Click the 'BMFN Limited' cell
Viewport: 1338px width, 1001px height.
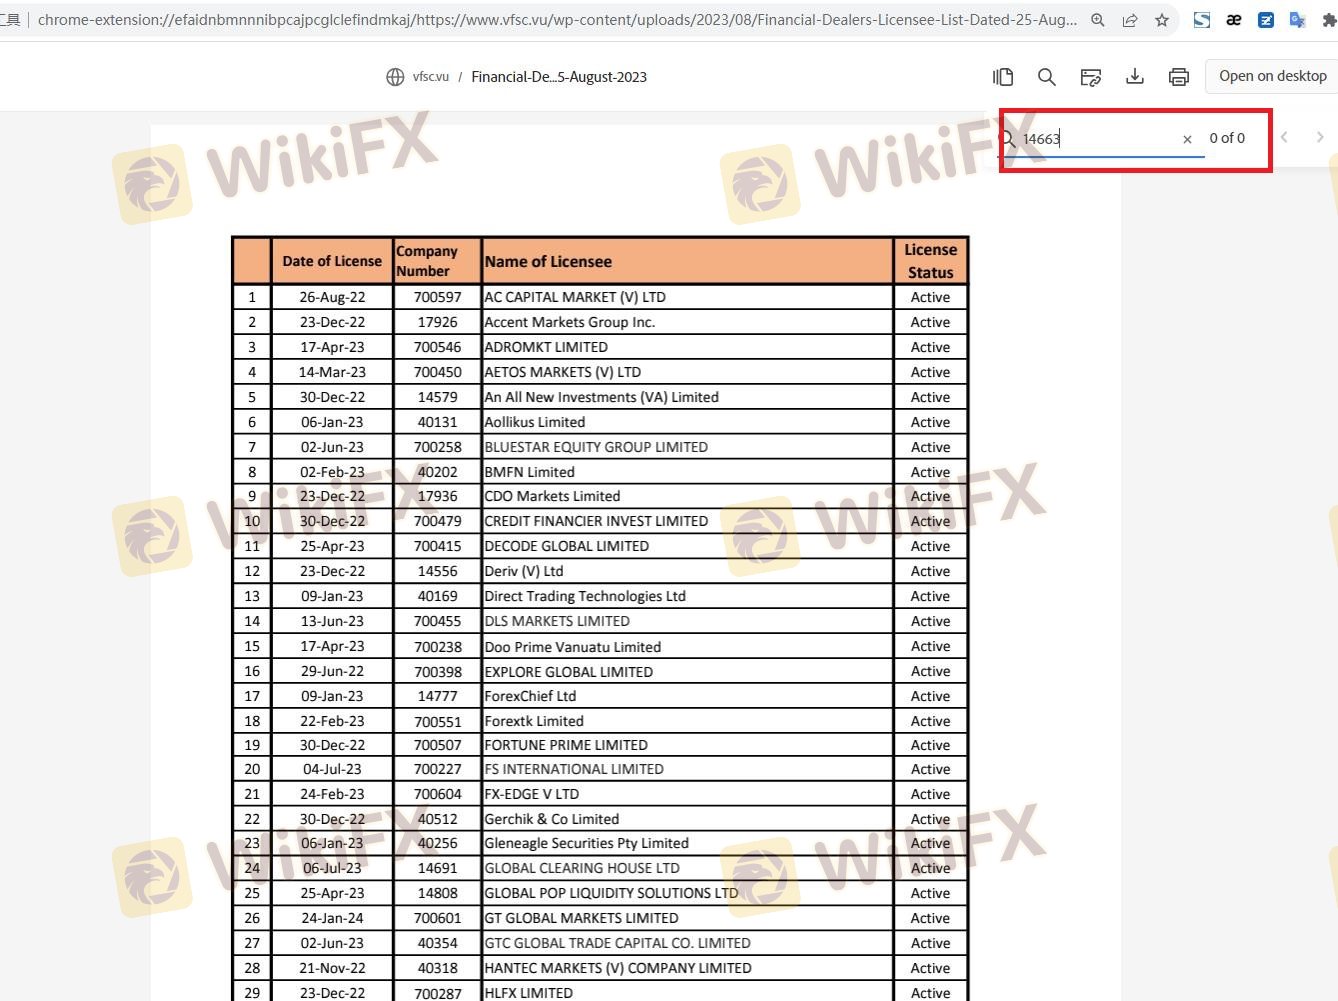(687, 472)
